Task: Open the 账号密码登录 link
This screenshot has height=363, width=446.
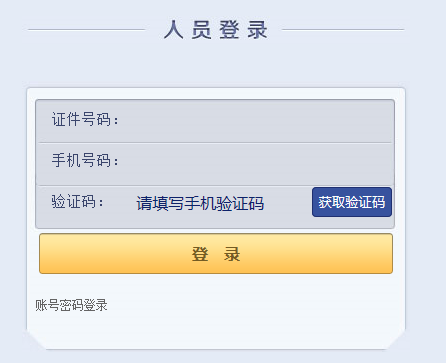Action: (x=71, y=305)
